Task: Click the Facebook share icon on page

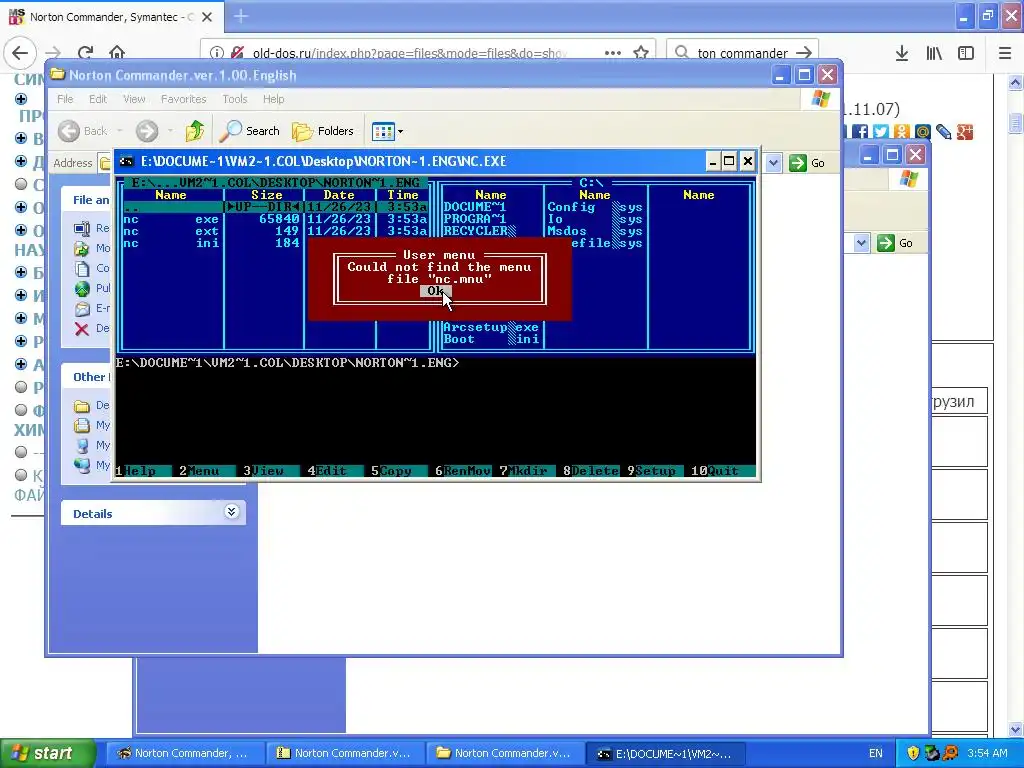Action: click(x=859, y=132)
